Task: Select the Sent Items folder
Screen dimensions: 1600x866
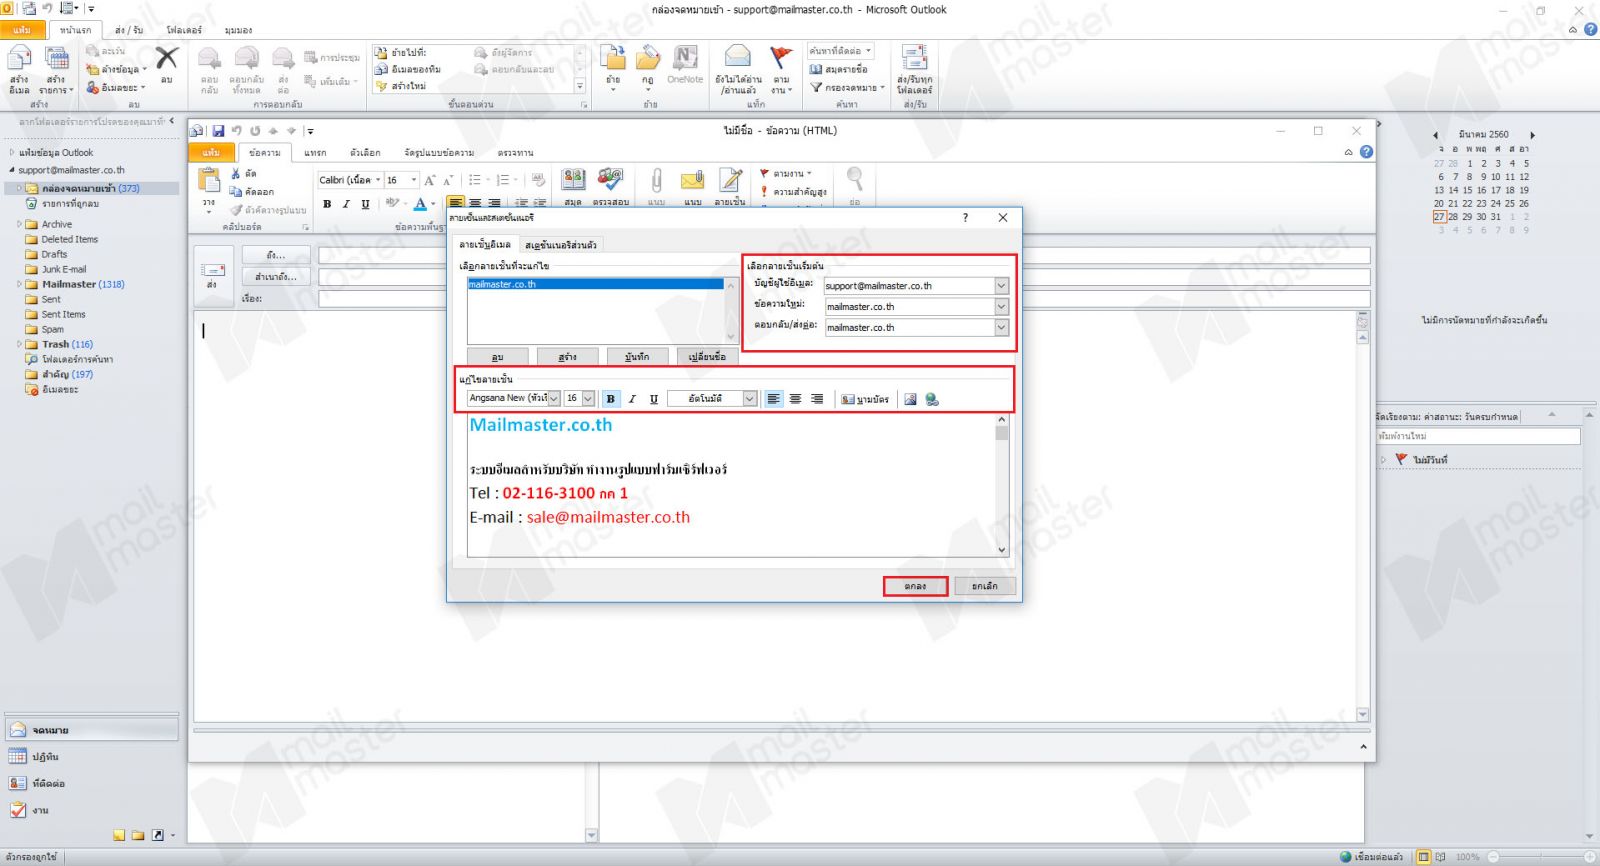Action: (x=63, y=314)
